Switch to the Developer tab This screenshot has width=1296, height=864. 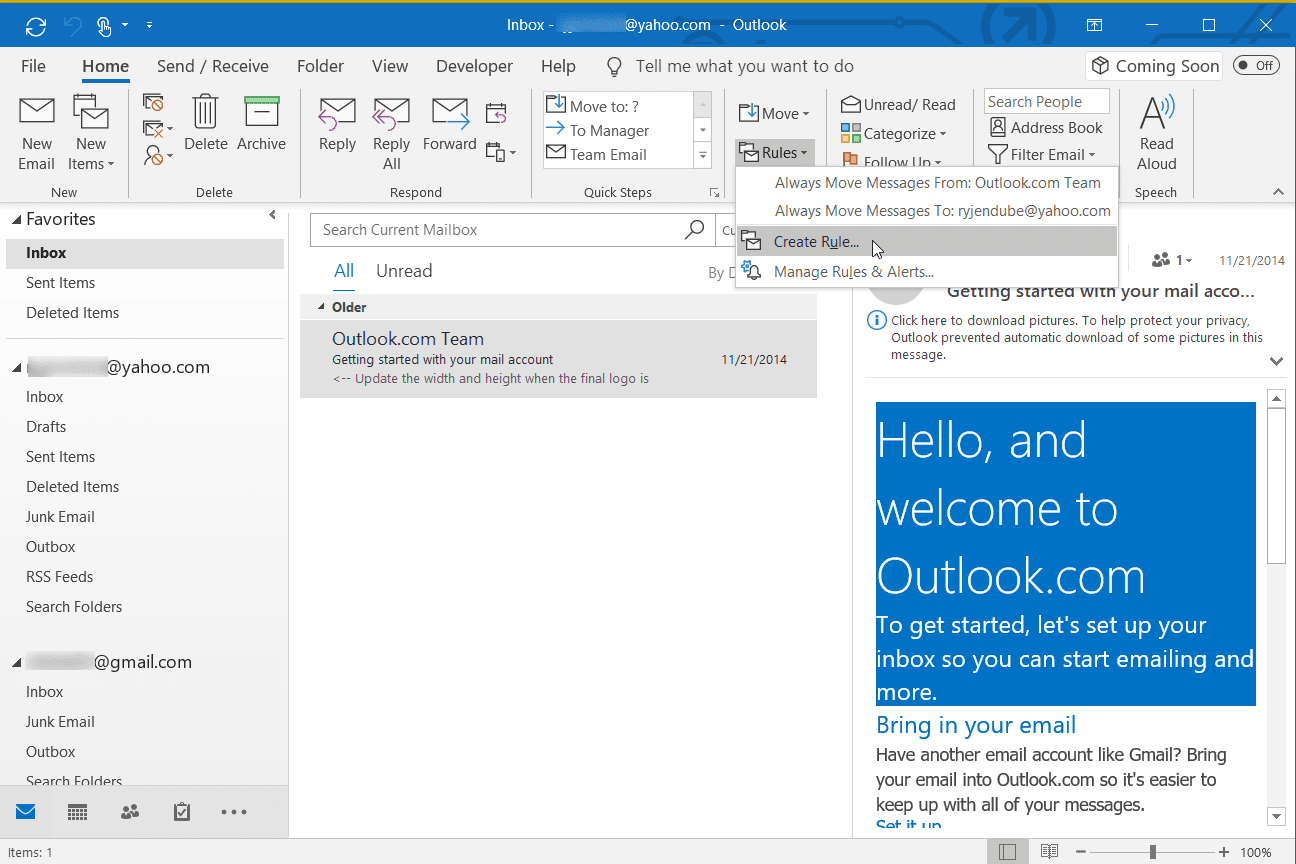[x=474, y=66]
